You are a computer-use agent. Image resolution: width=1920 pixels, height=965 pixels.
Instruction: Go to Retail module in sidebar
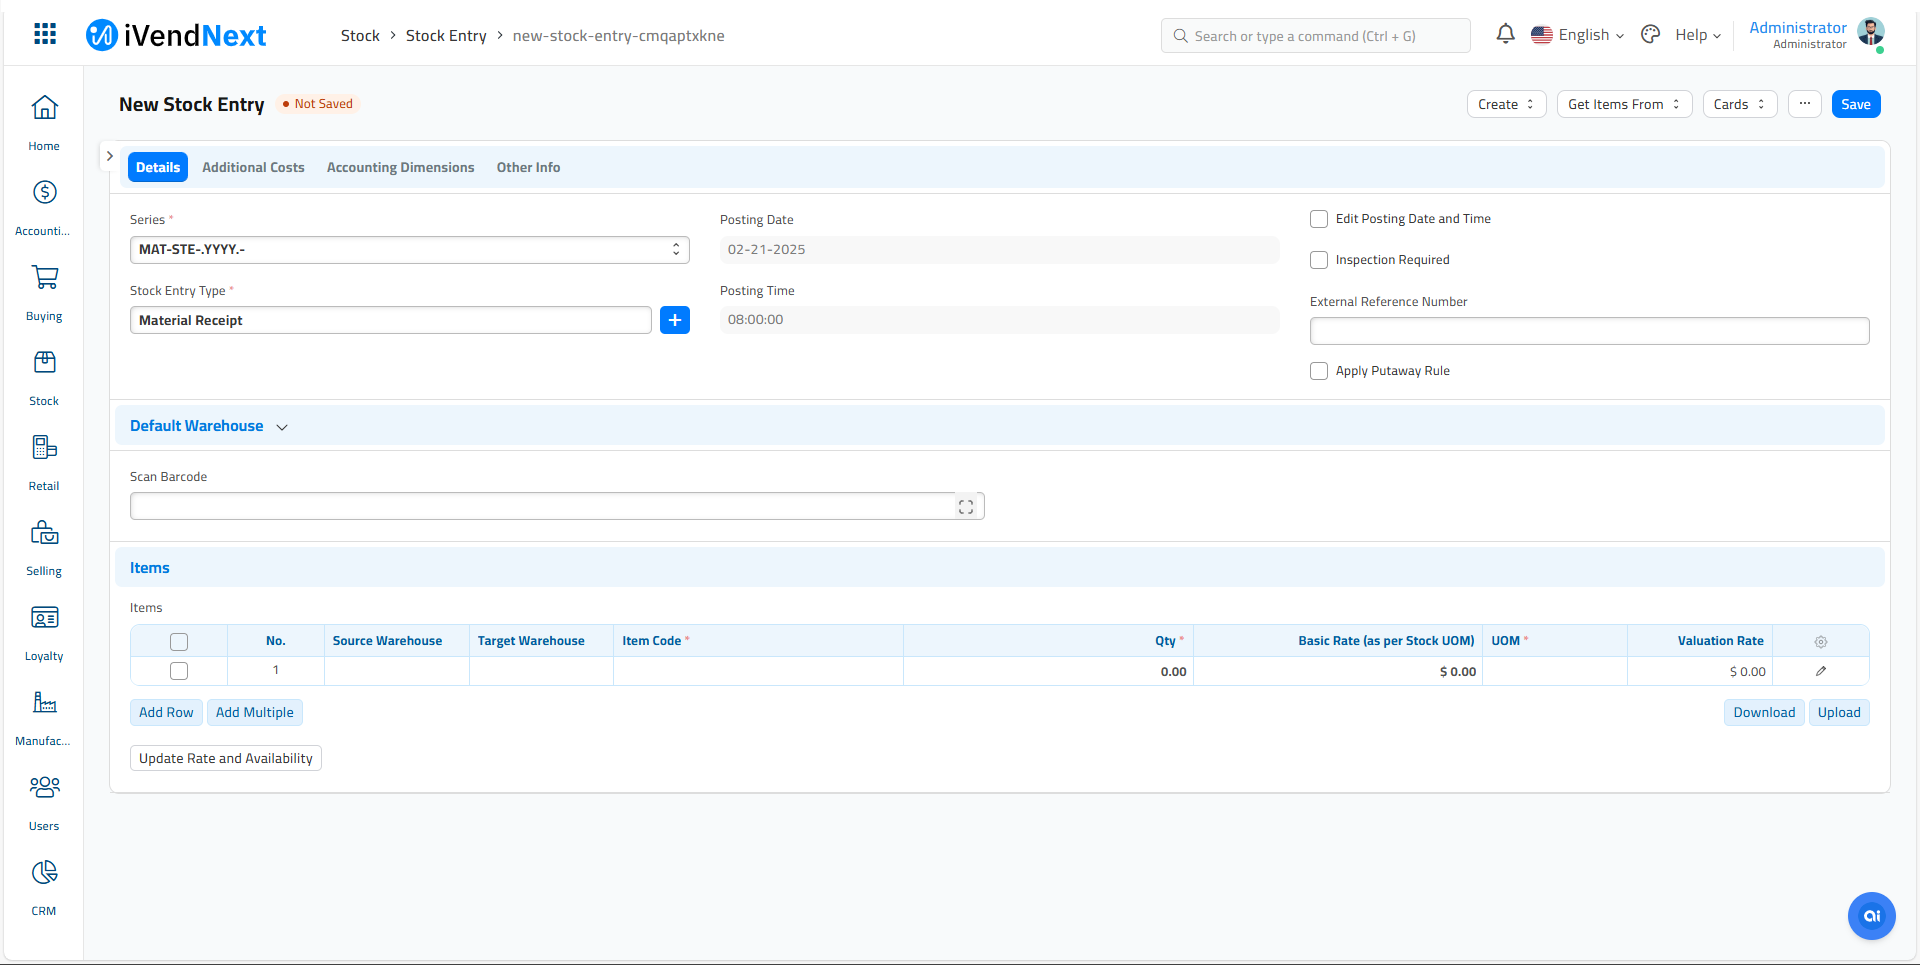44,462
